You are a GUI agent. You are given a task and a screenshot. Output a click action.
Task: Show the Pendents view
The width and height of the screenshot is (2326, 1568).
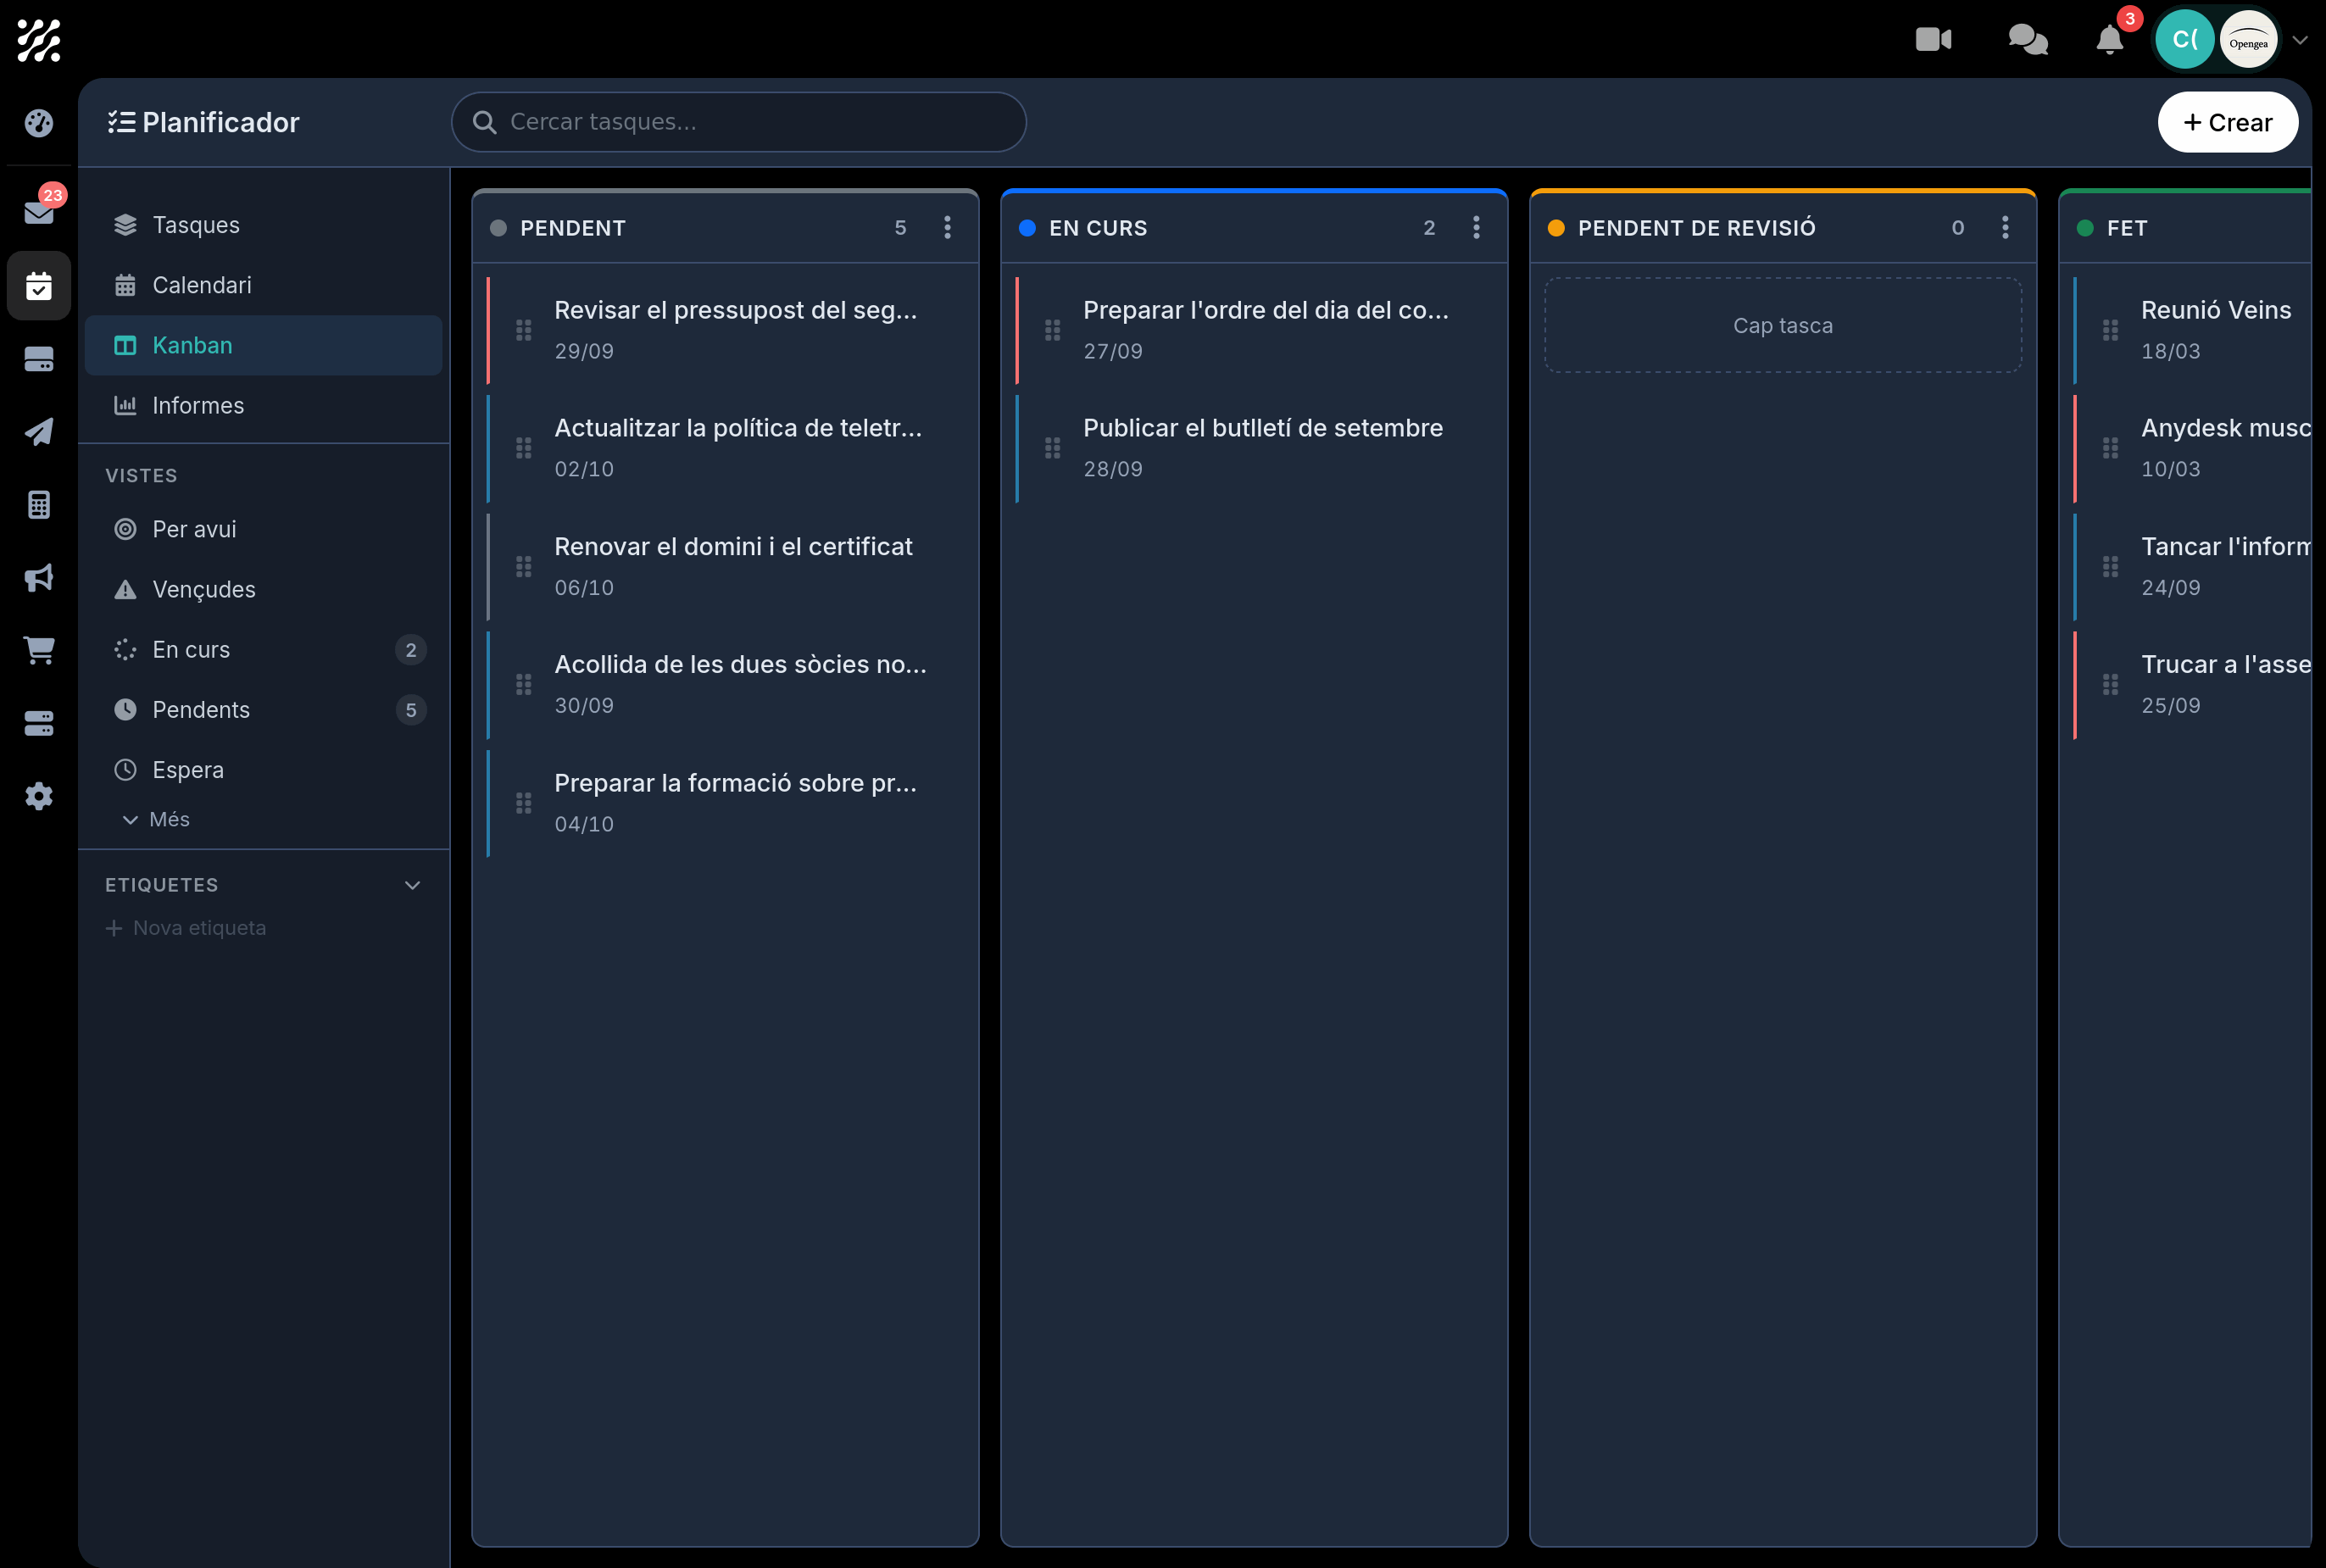tap(264, 709)
